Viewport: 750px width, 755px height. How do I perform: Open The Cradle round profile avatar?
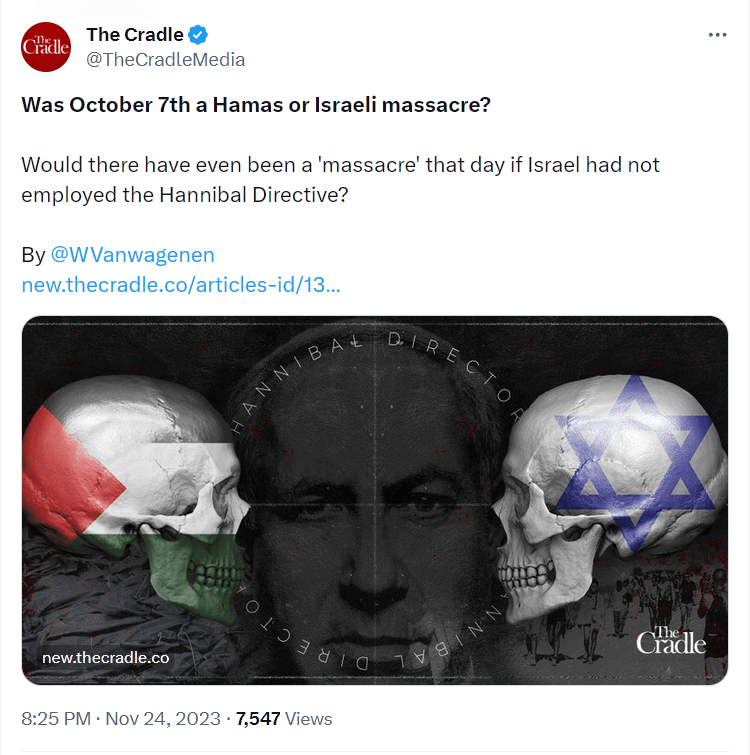46,47
